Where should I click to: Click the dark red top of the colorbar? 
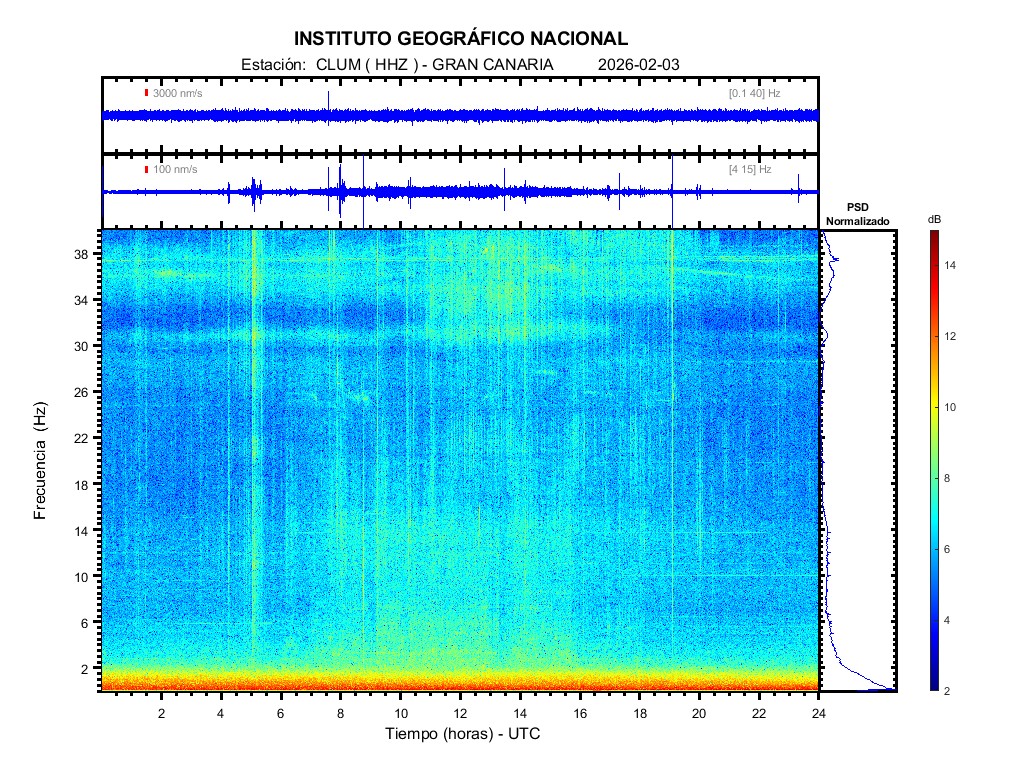(x=933, y=236)
